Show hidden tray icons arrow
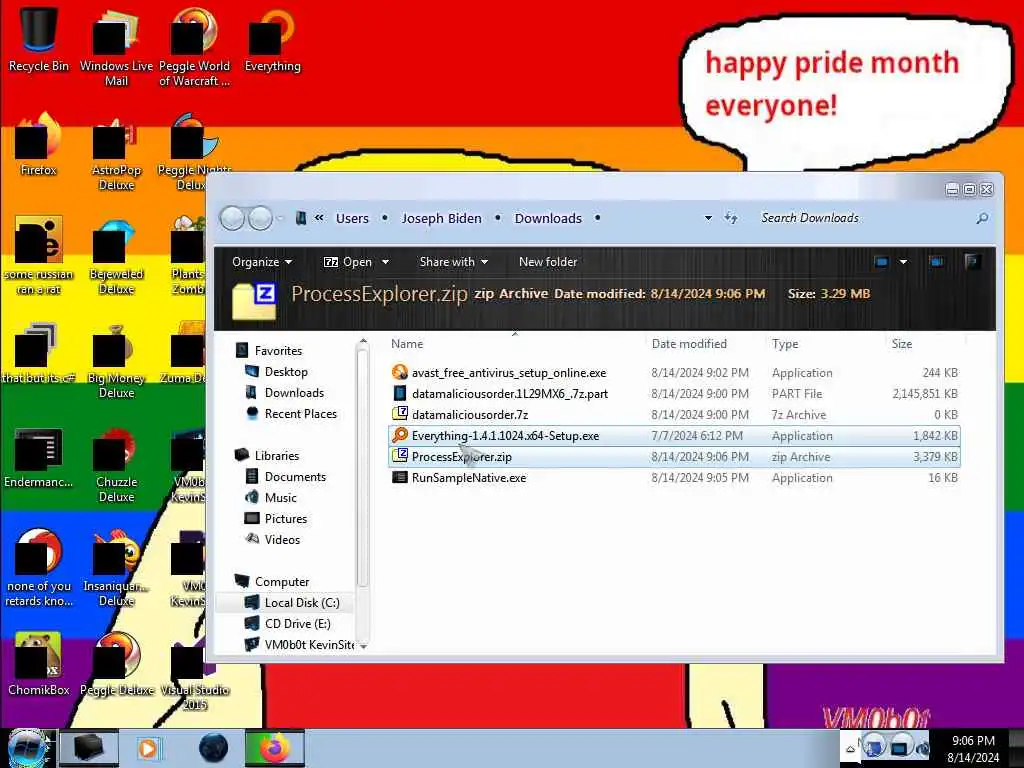 coord(850,749)
